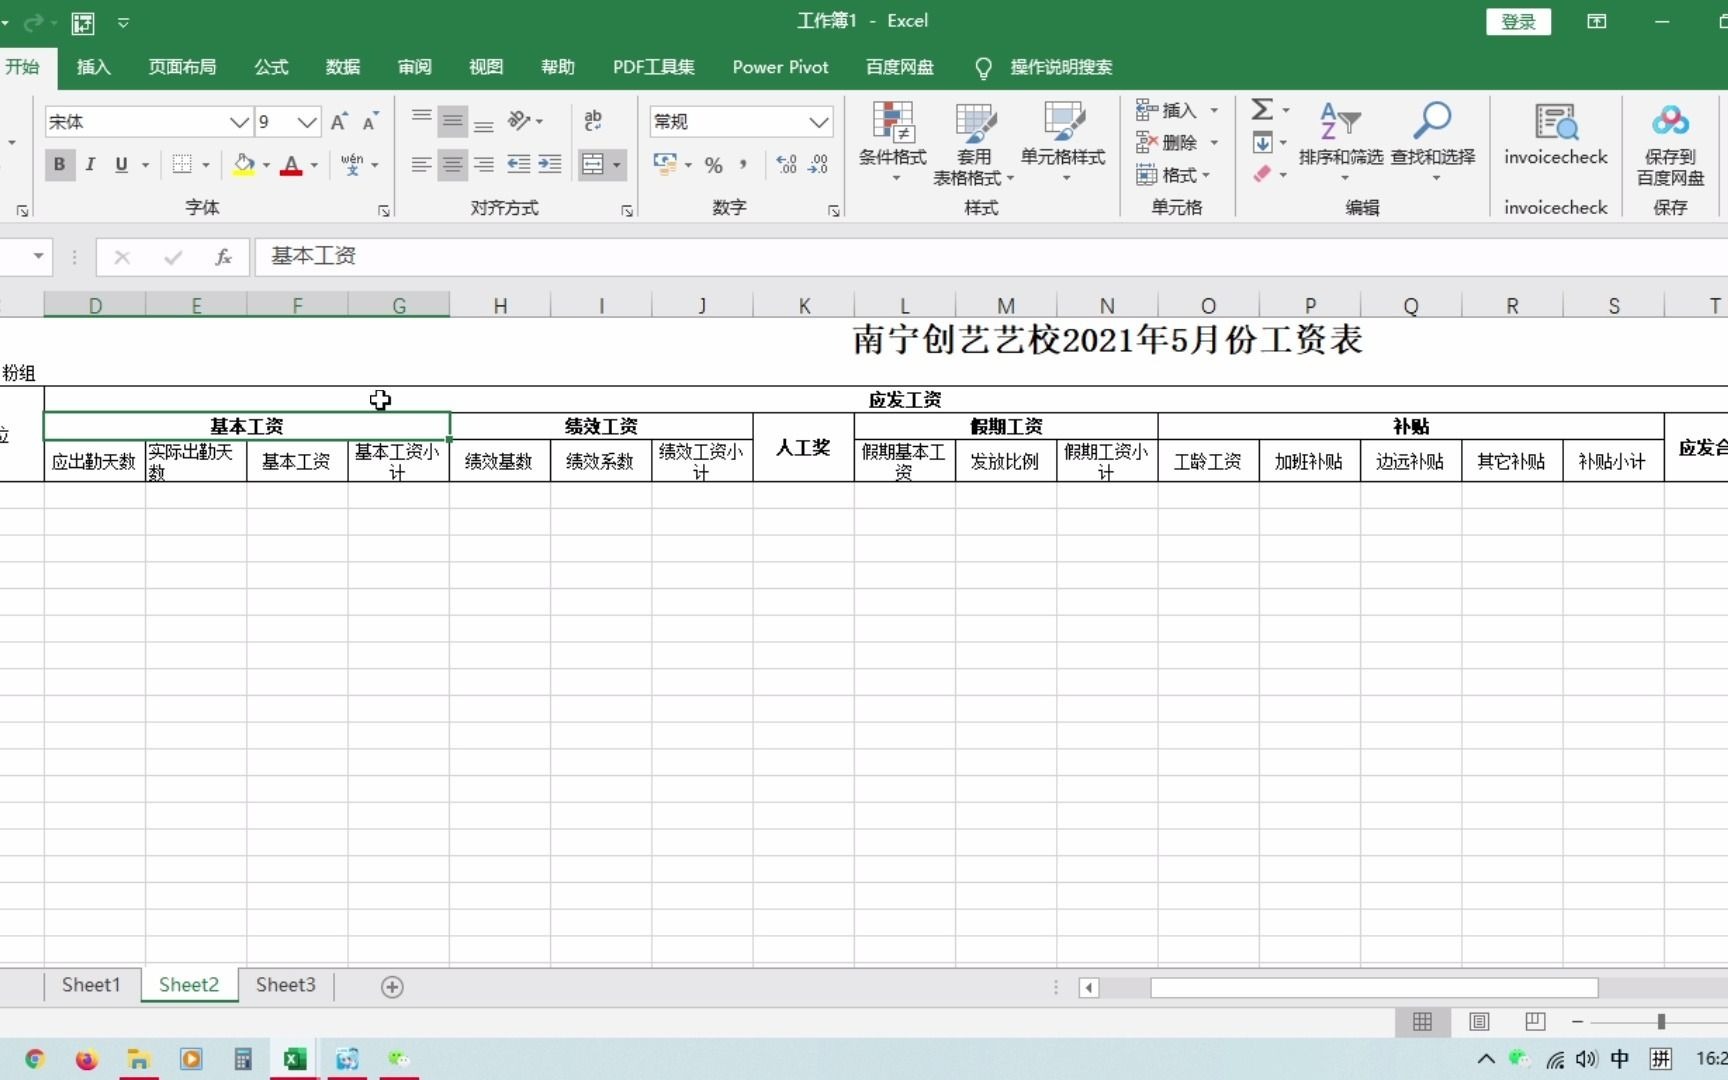
Task: Click the zoom slider handle
Action: coord(1661,1021)
